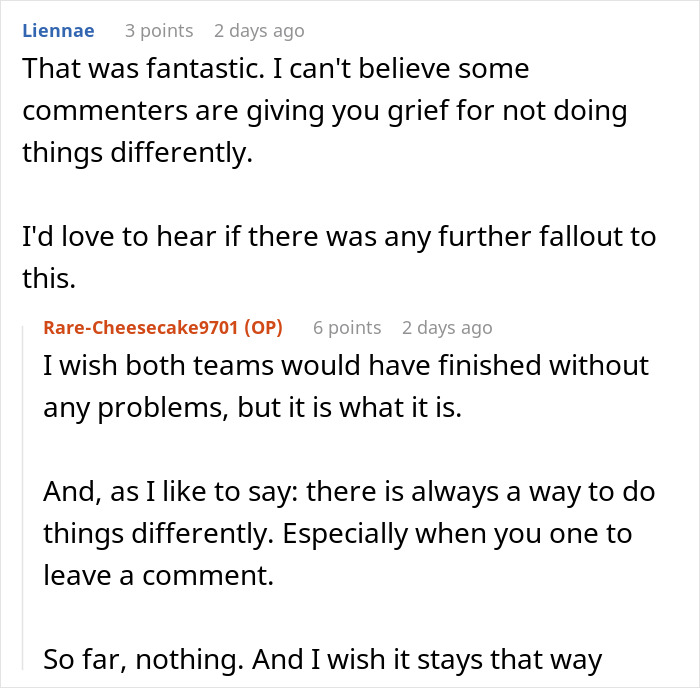
Task: Click the 3 points score on Liennae's comment
Action: [159, 31]
